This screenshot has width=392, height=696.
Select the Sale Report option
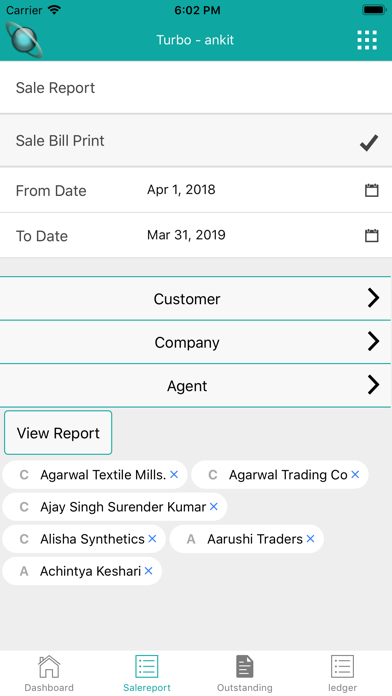196,87
